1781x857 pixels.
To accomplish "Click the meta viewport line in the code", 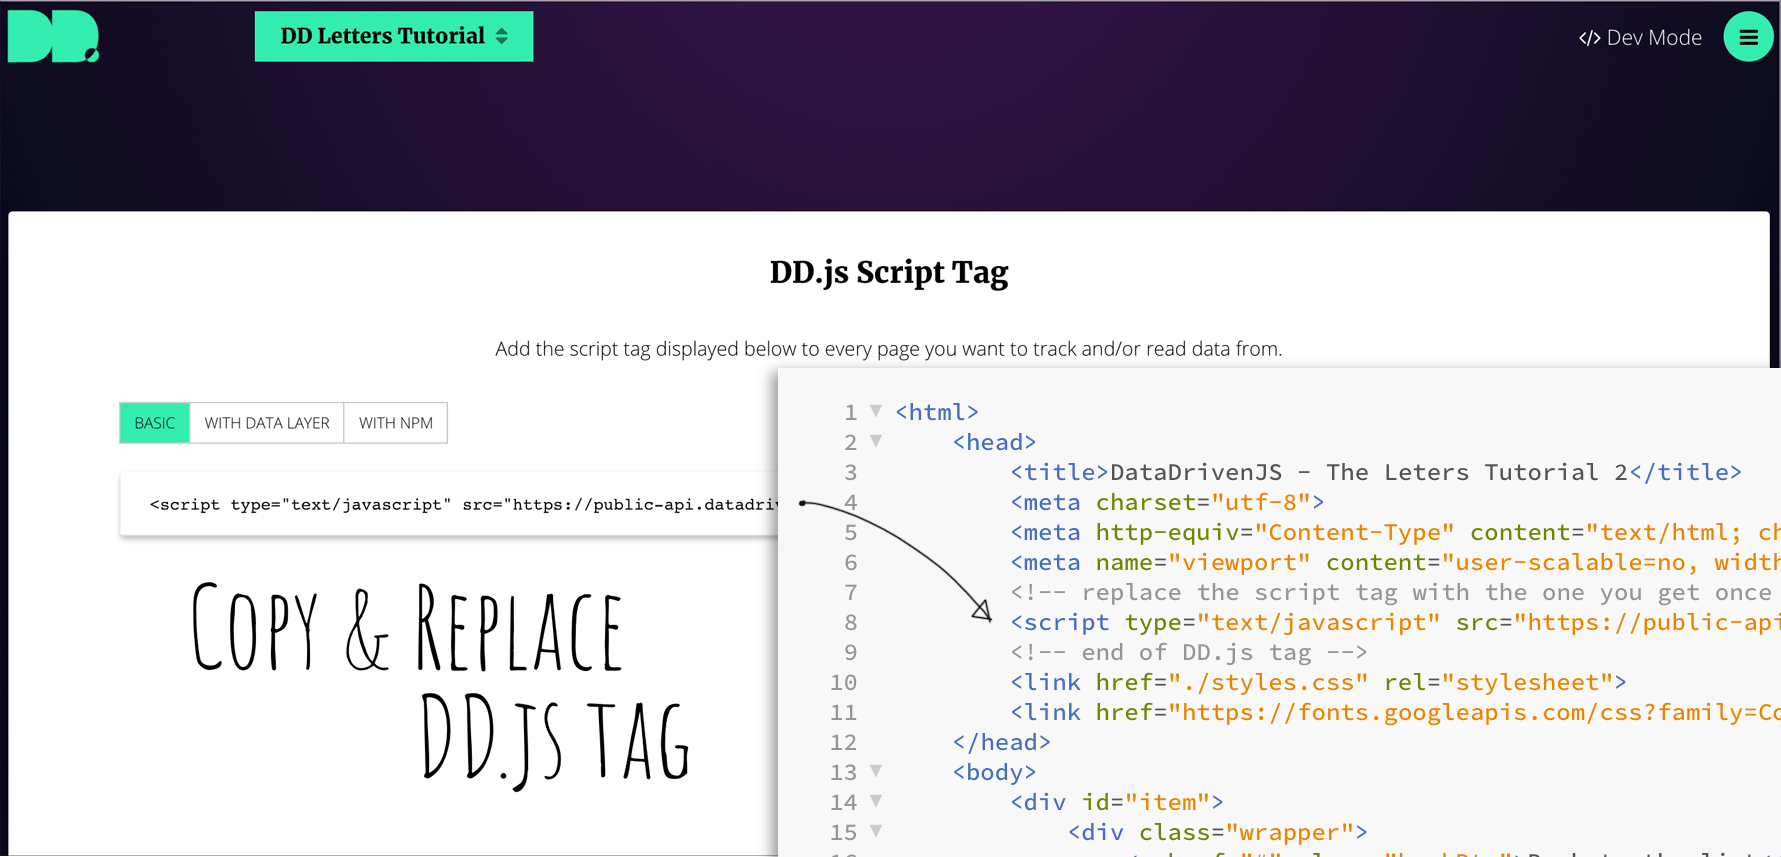I will [1395, 562].
